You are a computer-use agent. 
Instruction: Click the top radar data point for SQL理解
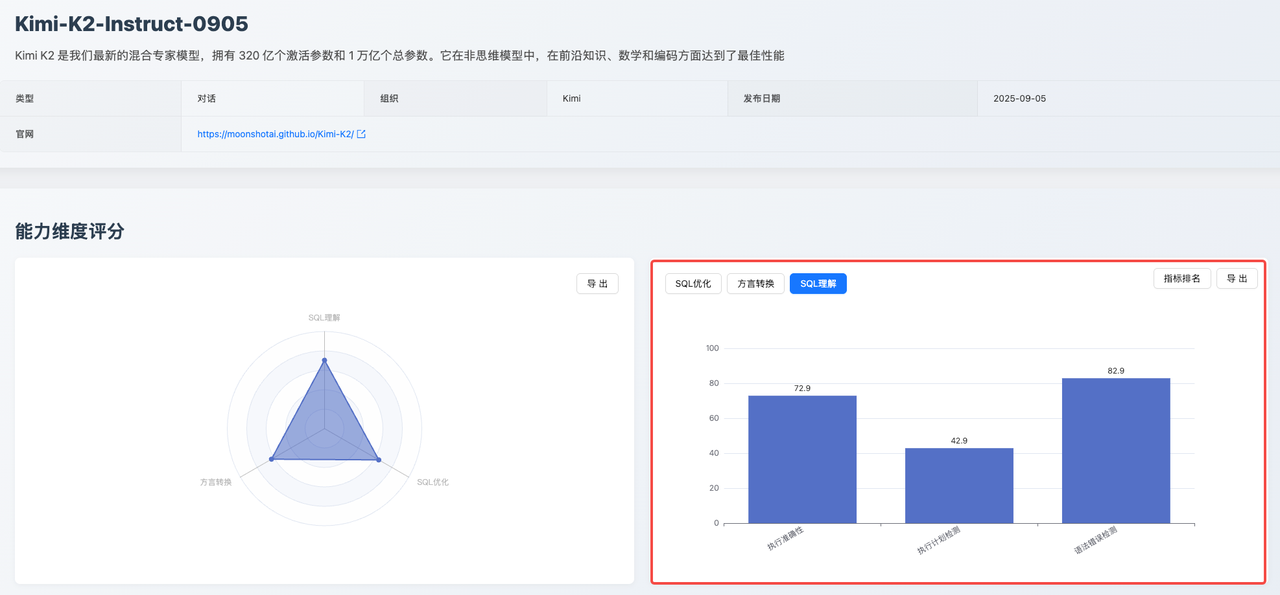click(x=324, y=360)
